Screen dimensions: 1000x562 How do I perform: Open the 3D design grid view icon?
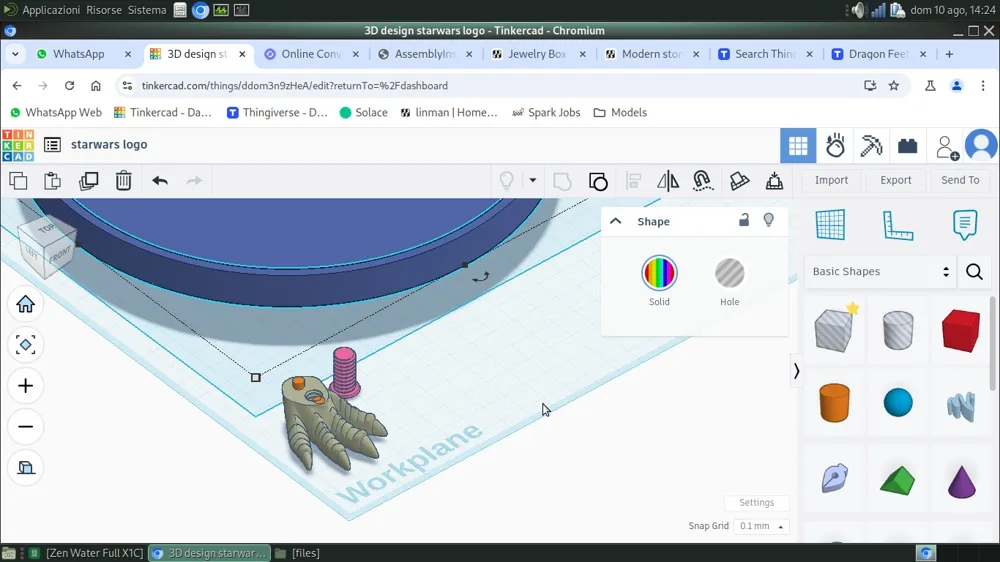coord(798,146)
